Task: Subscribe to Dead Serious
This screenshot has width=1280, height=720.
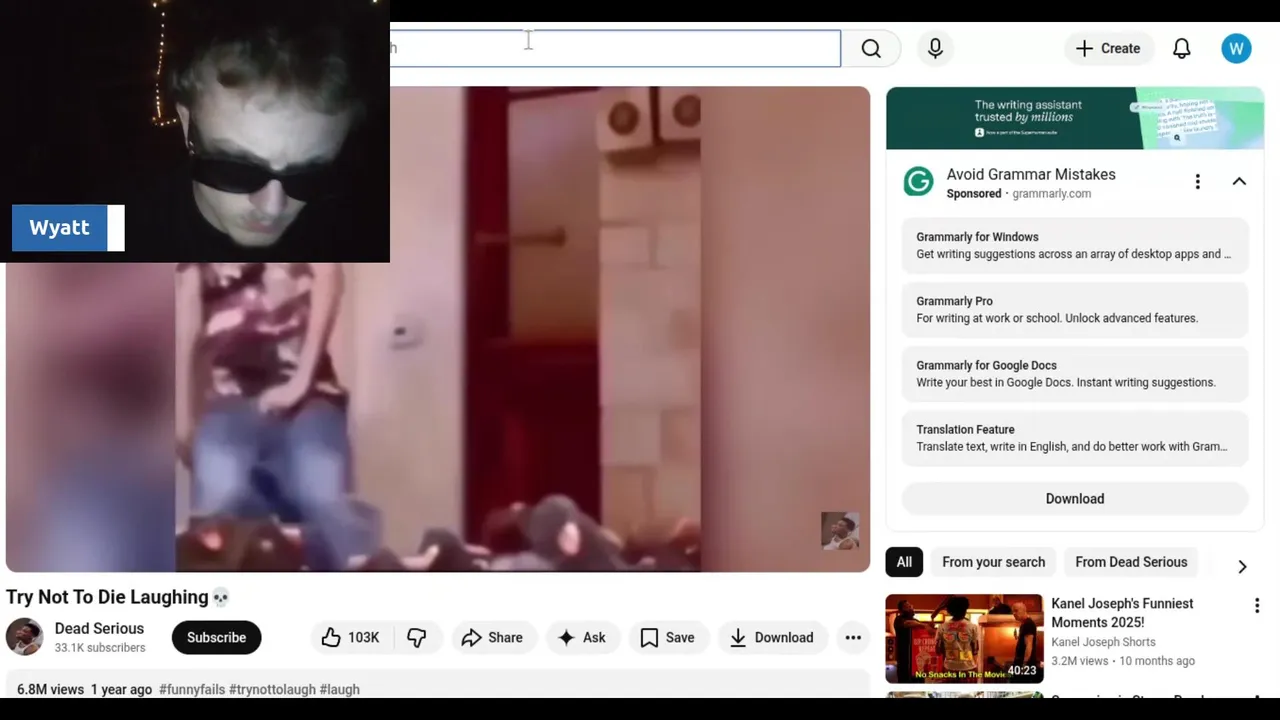Action: pyautogui.click(x=216, y=638)
